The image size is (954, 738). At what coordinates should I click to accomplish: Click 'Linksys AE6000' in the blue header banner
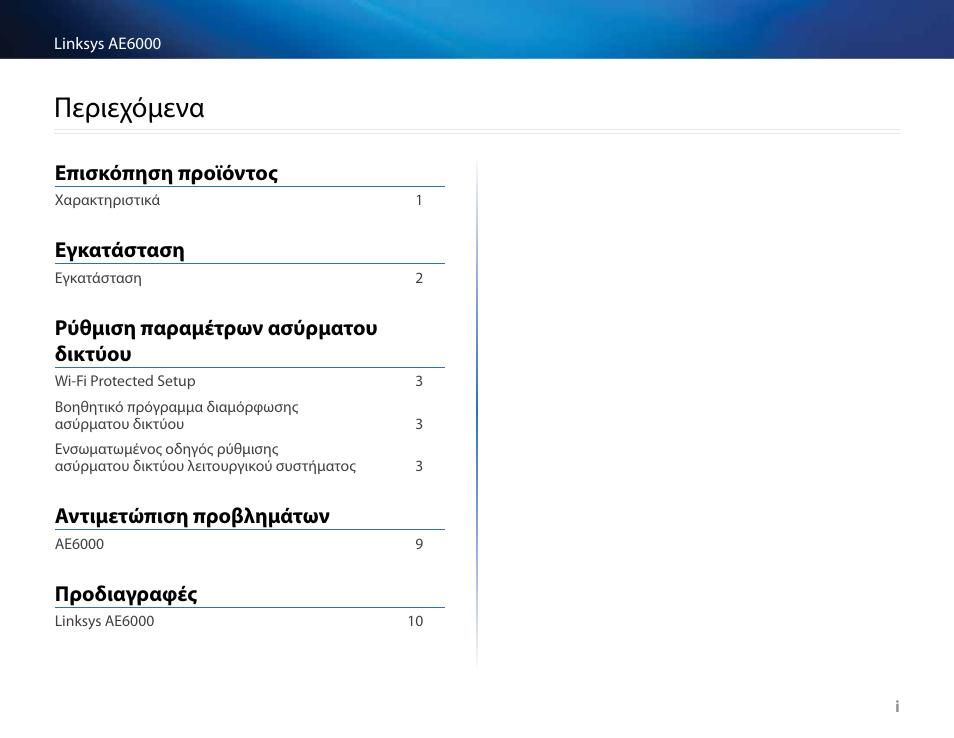(107, 44)
